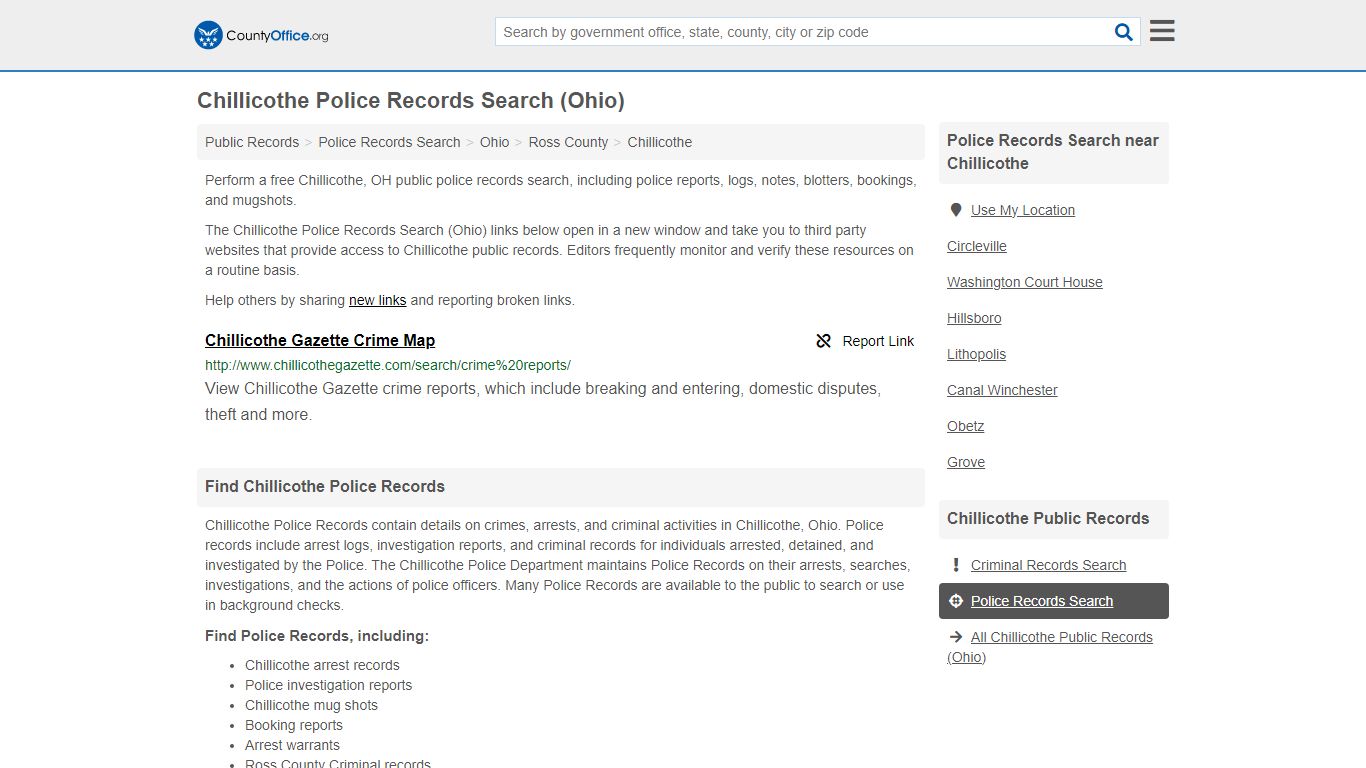Screen dimensions: 1366x768
Task: Open the Canal Winchester link
Action: (x=1002, y=390)
